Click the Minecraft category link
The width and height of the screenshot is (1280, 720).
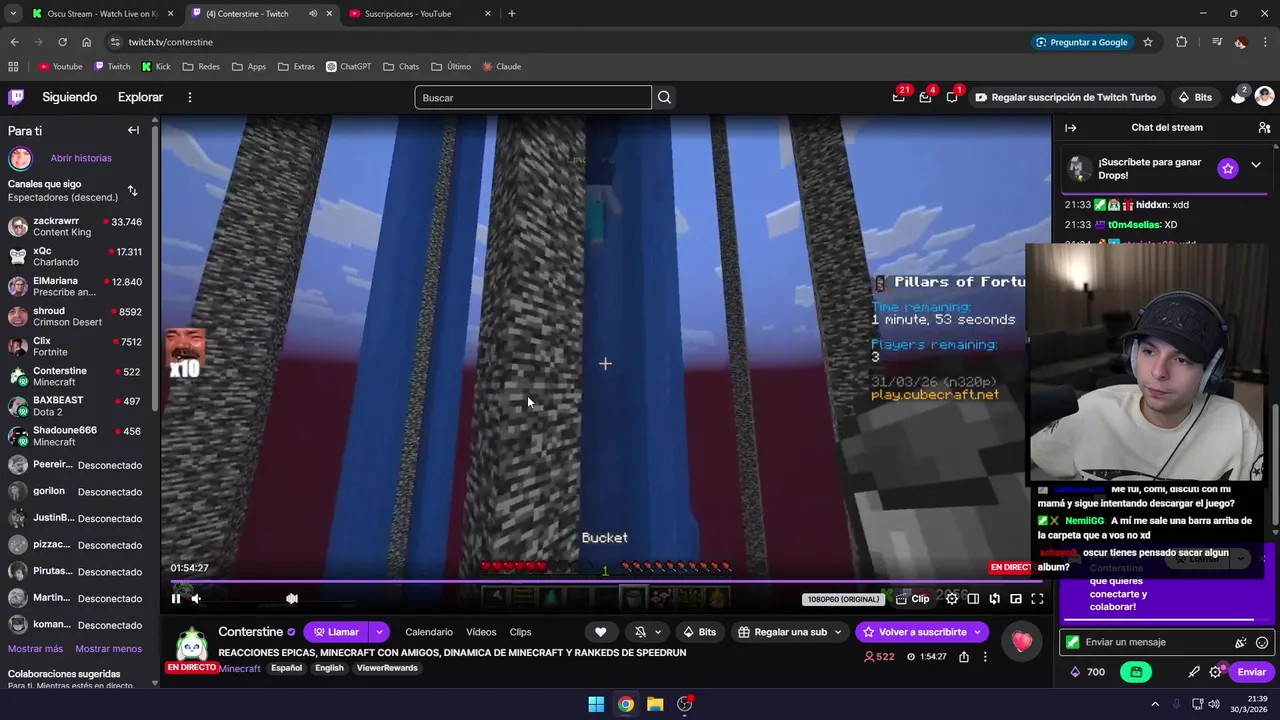coord(240,668)
